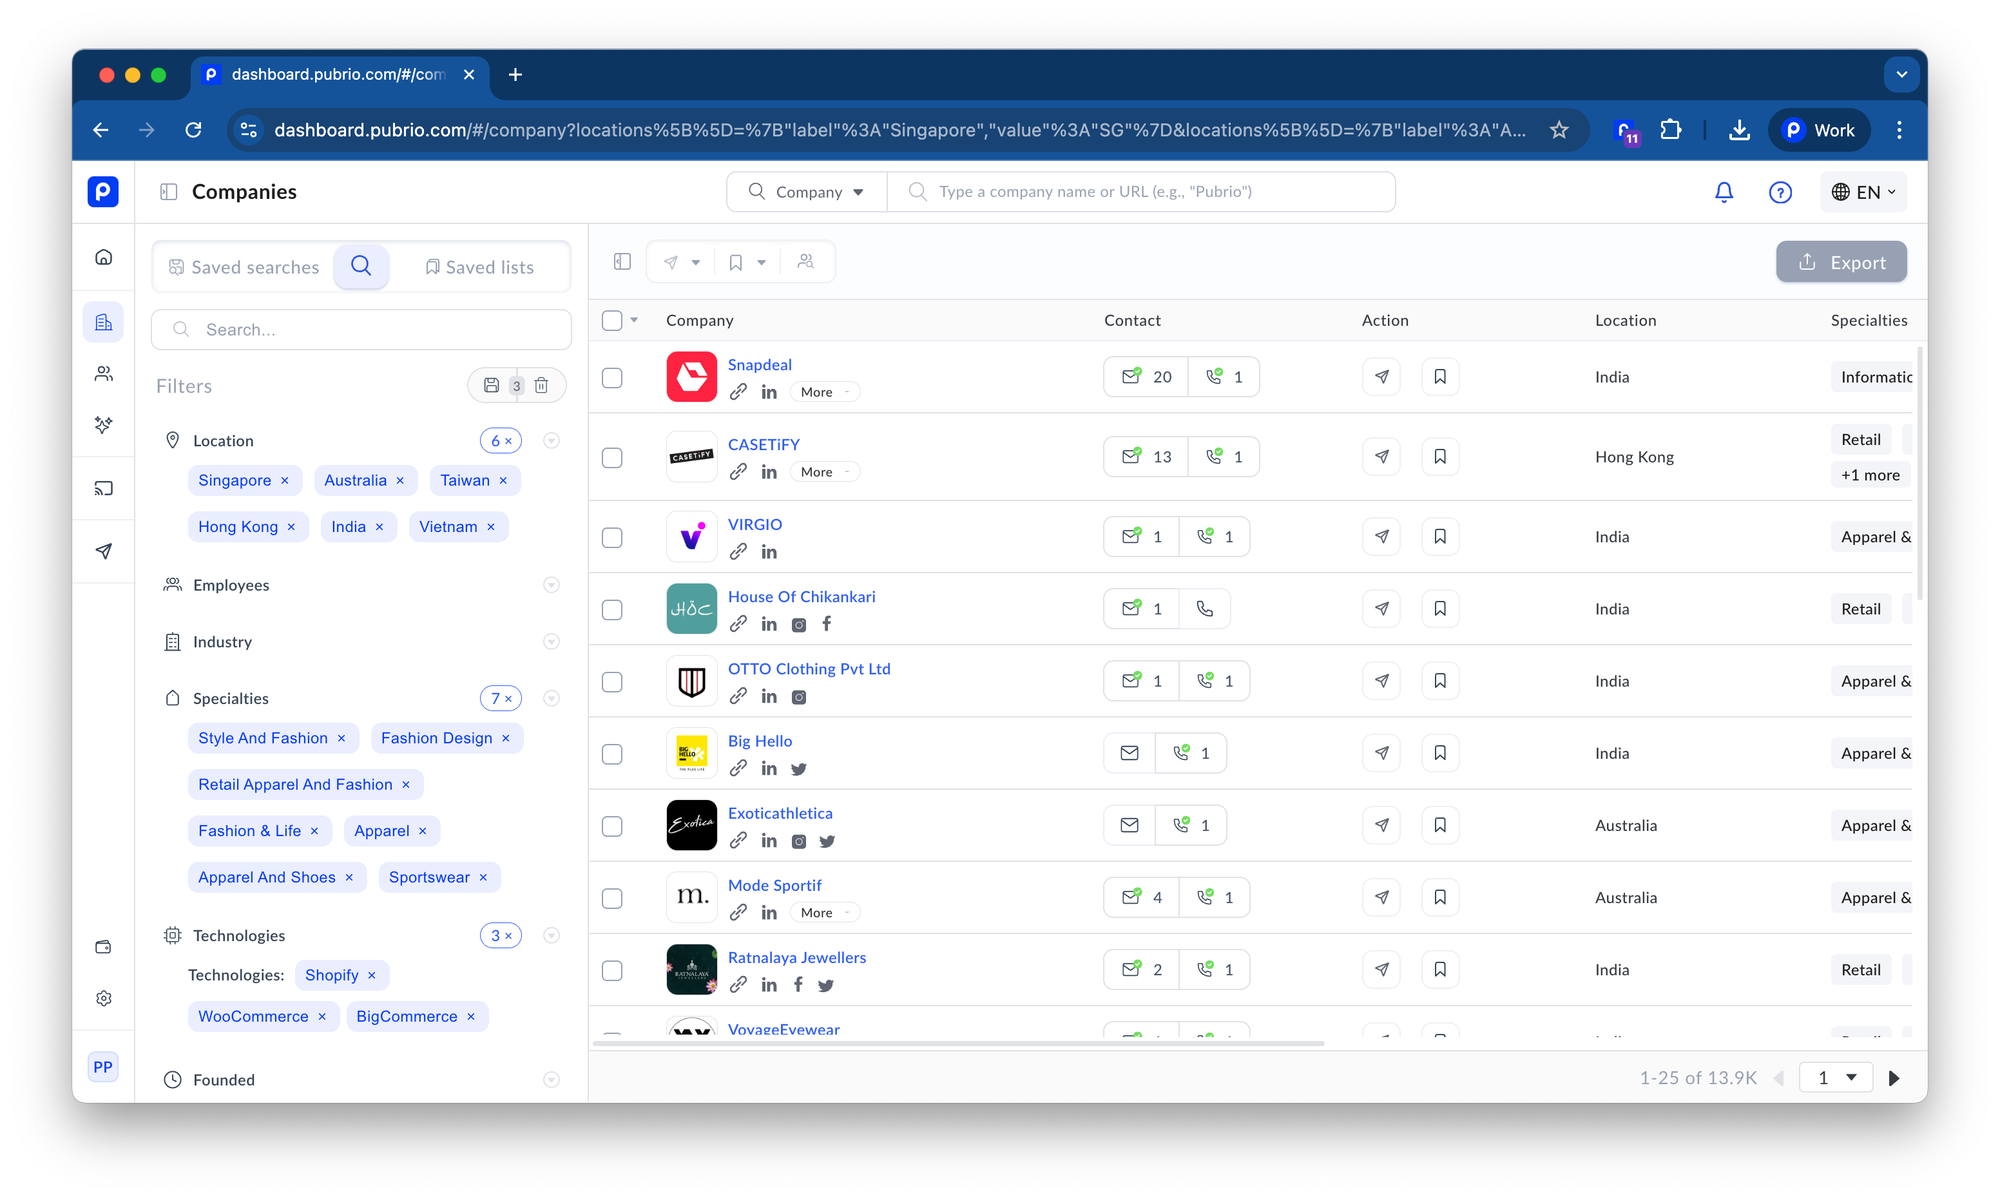Viewport: 2000px width, 1198px height.
Task: Open the AI sparkle icon in sidebar
Action: pos(104,425)
